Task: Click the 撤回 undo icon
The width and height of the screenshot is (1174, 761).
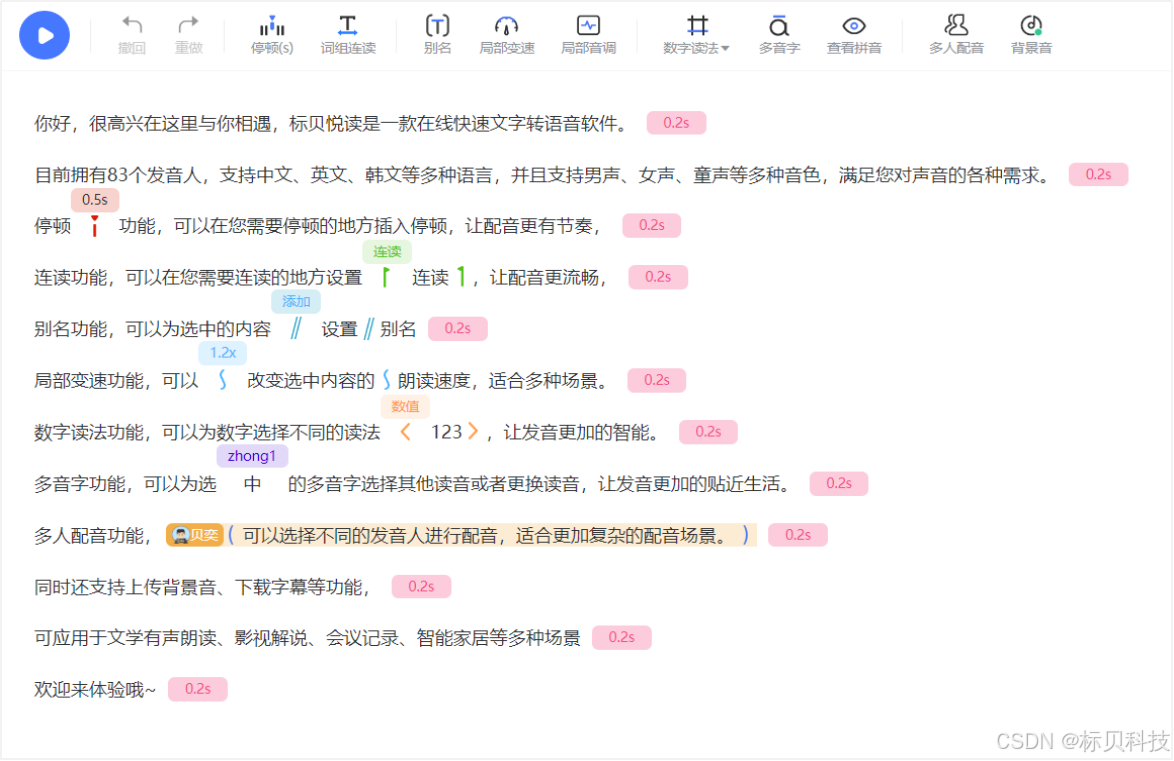Action: tap(132, 35)
